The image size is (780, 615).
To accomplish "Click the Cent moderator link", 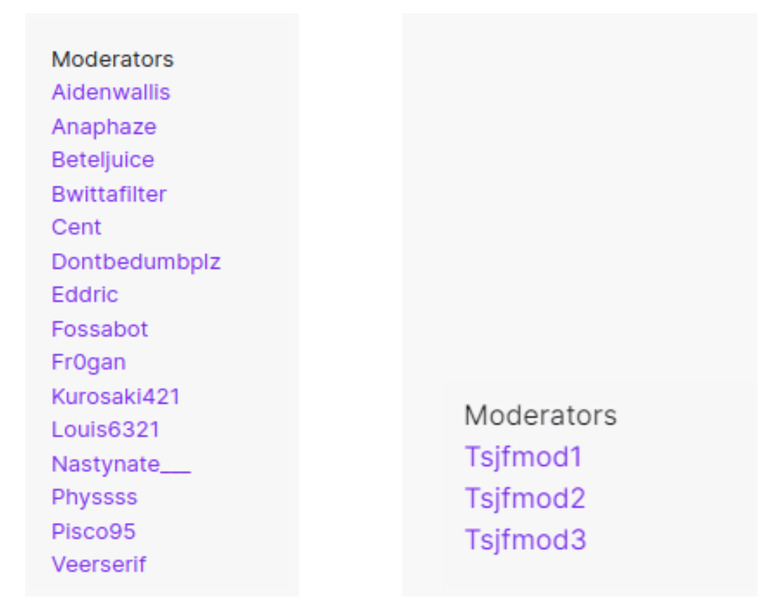I will click(77, 227).
